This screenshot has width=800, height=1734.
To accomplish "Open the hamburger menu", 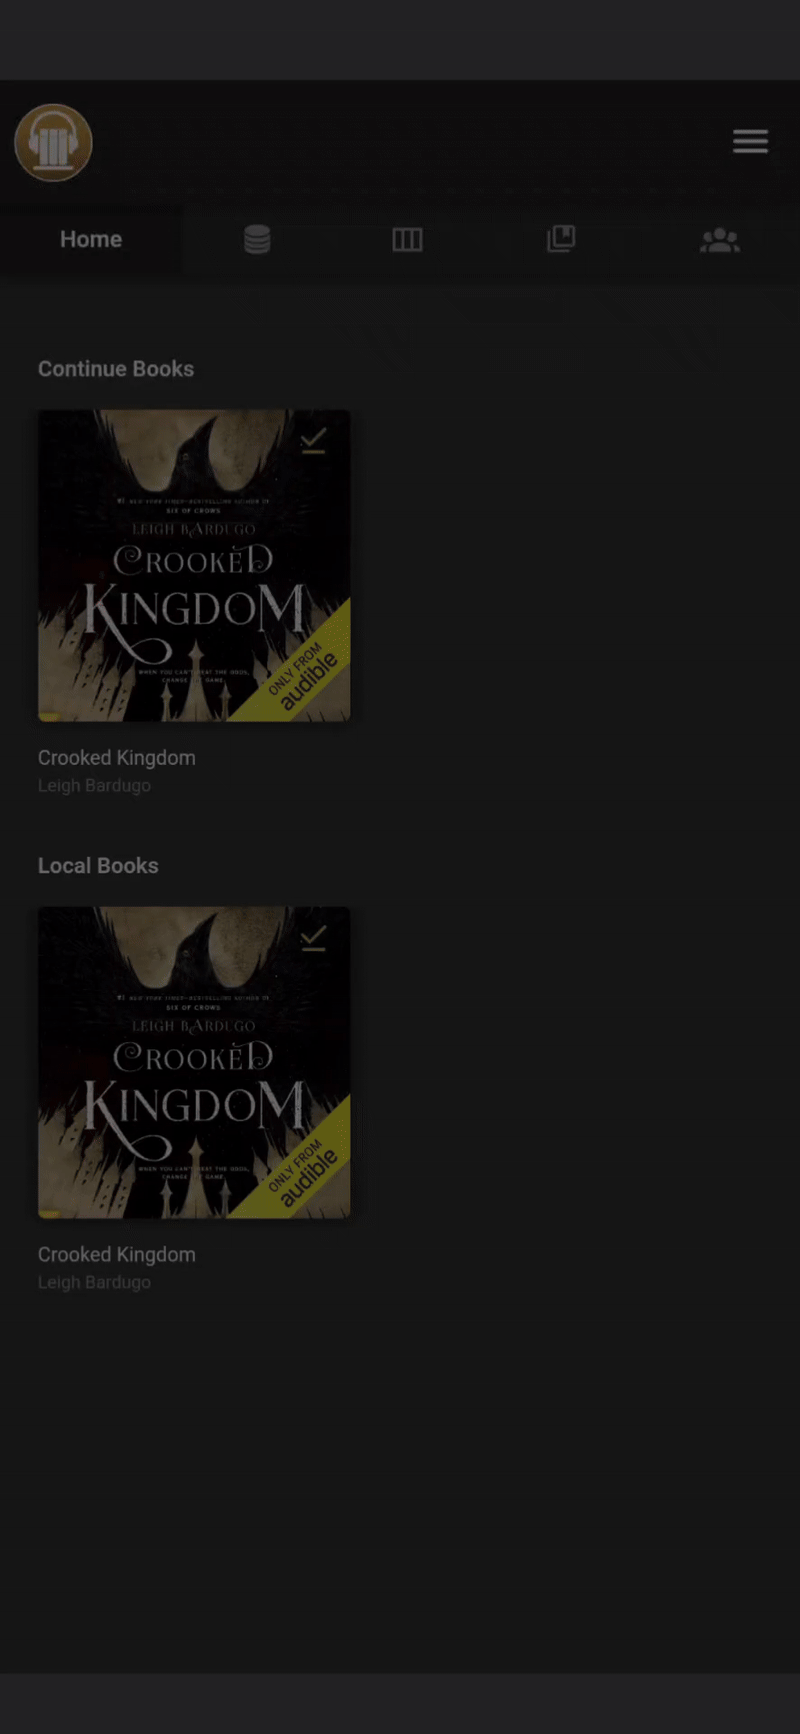I will [750, 141].
